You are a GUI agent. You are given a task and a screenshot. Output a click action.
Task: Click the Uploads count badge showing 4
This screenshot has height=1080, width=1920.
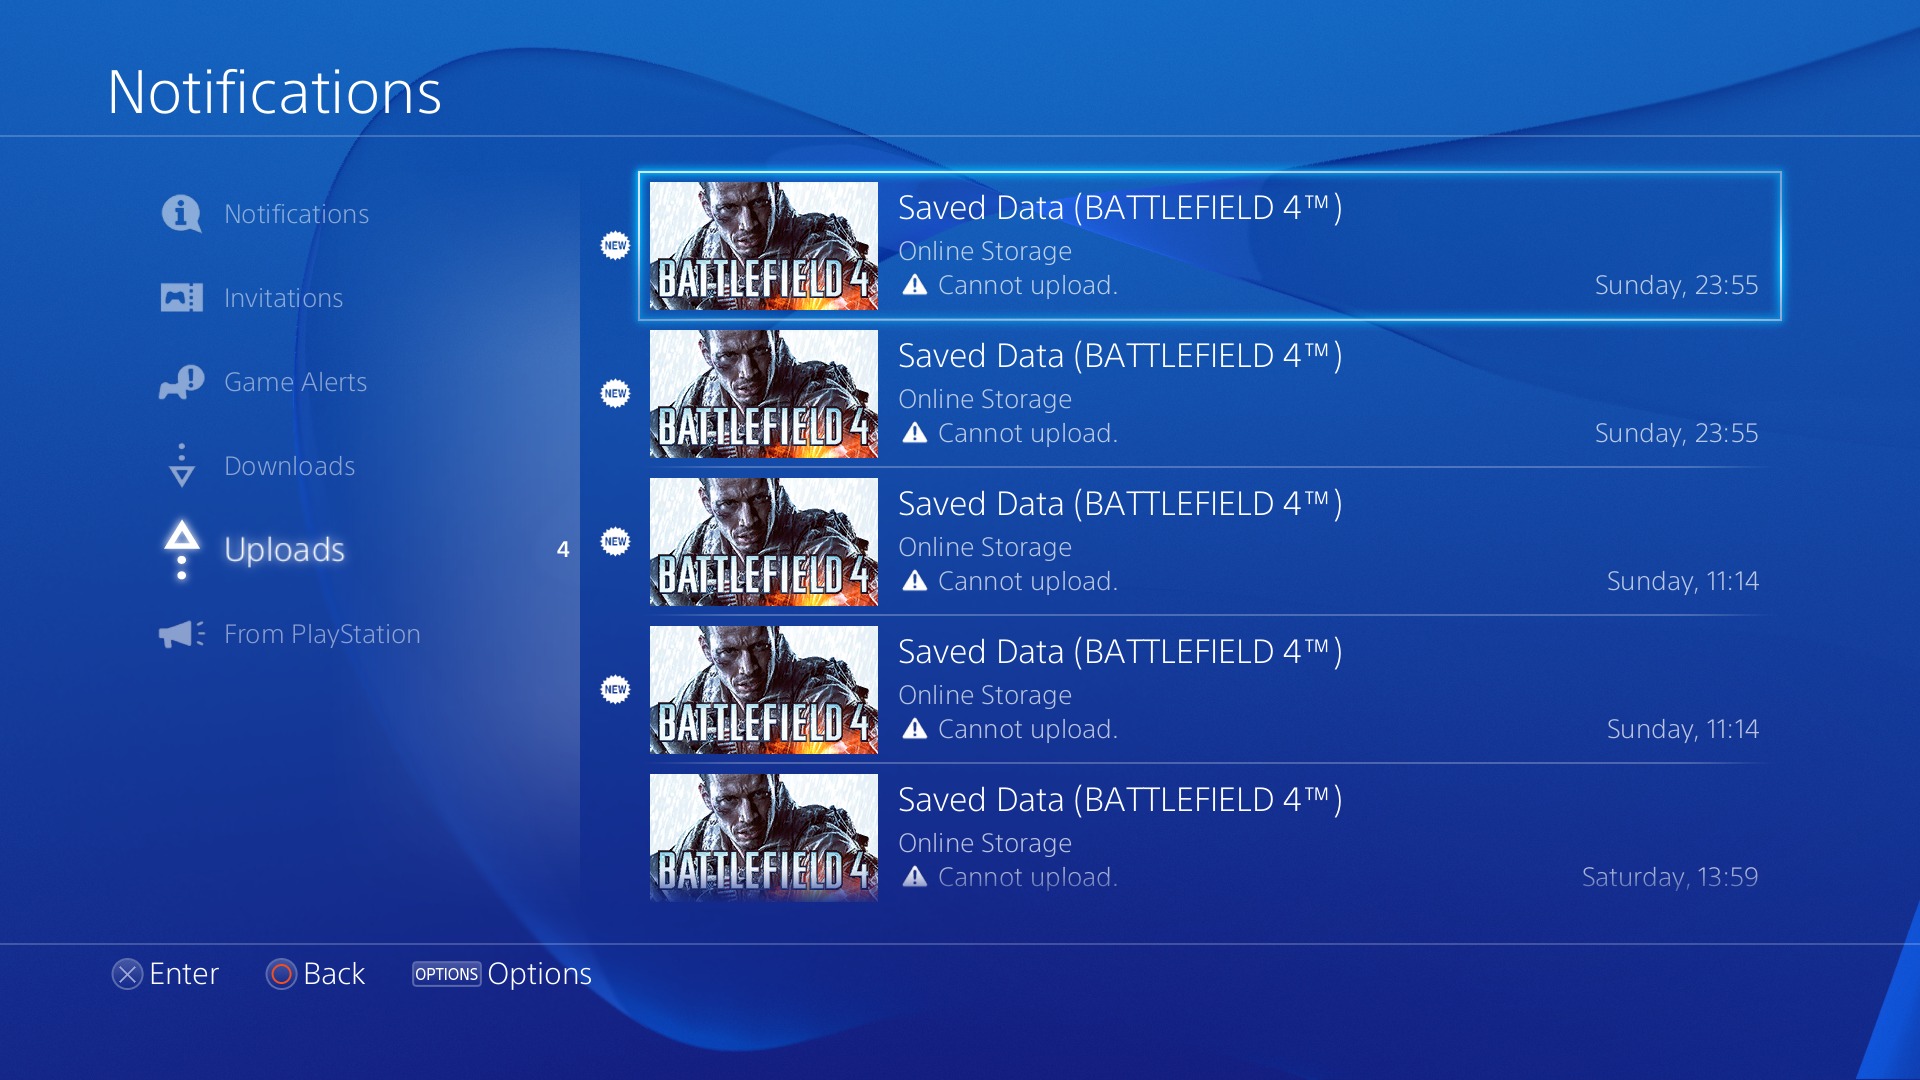563,549
